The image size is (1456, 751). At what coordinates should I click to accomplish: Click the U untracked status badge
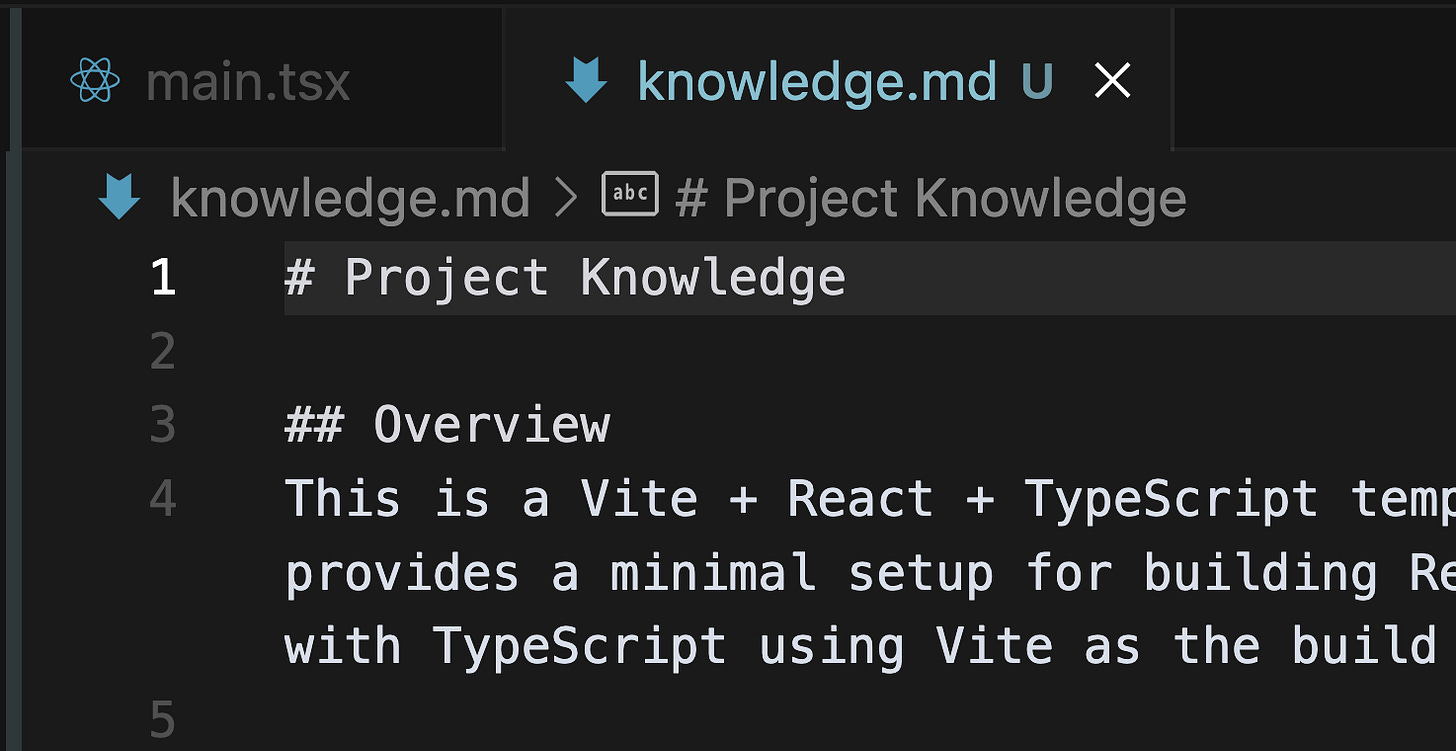point(1037,81)
